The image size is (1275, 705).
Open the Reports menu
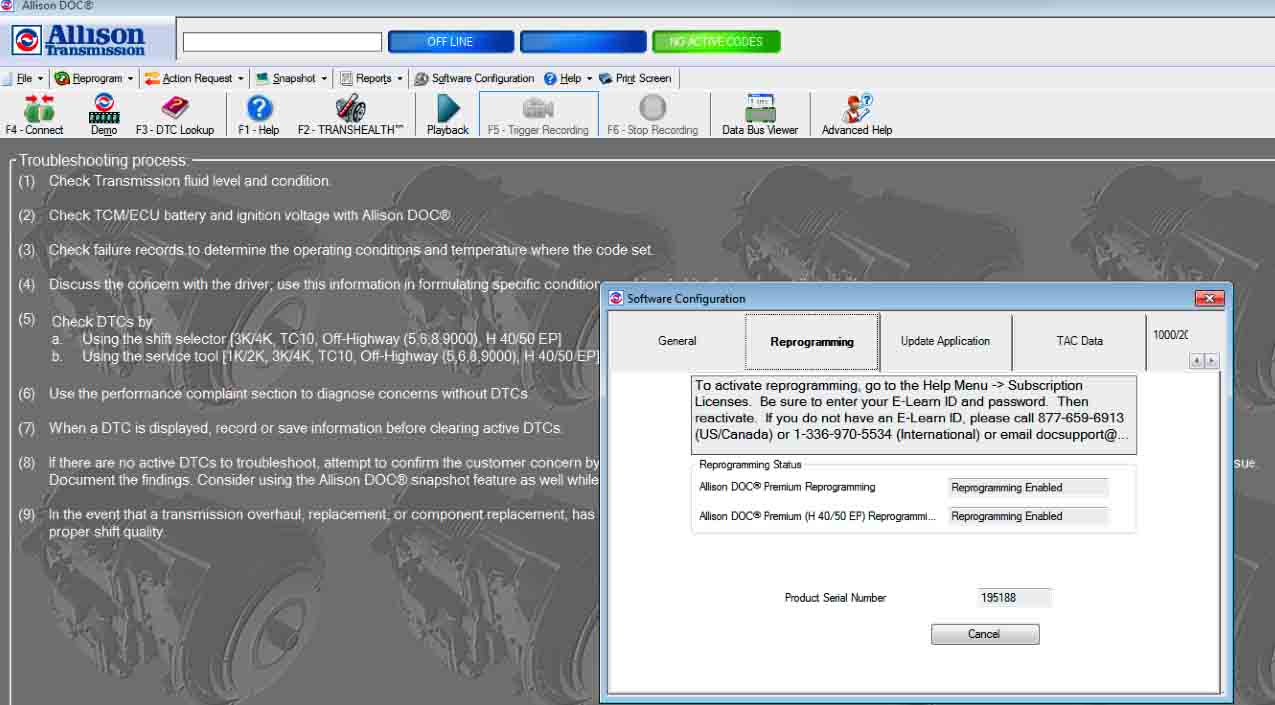point(371,78)
